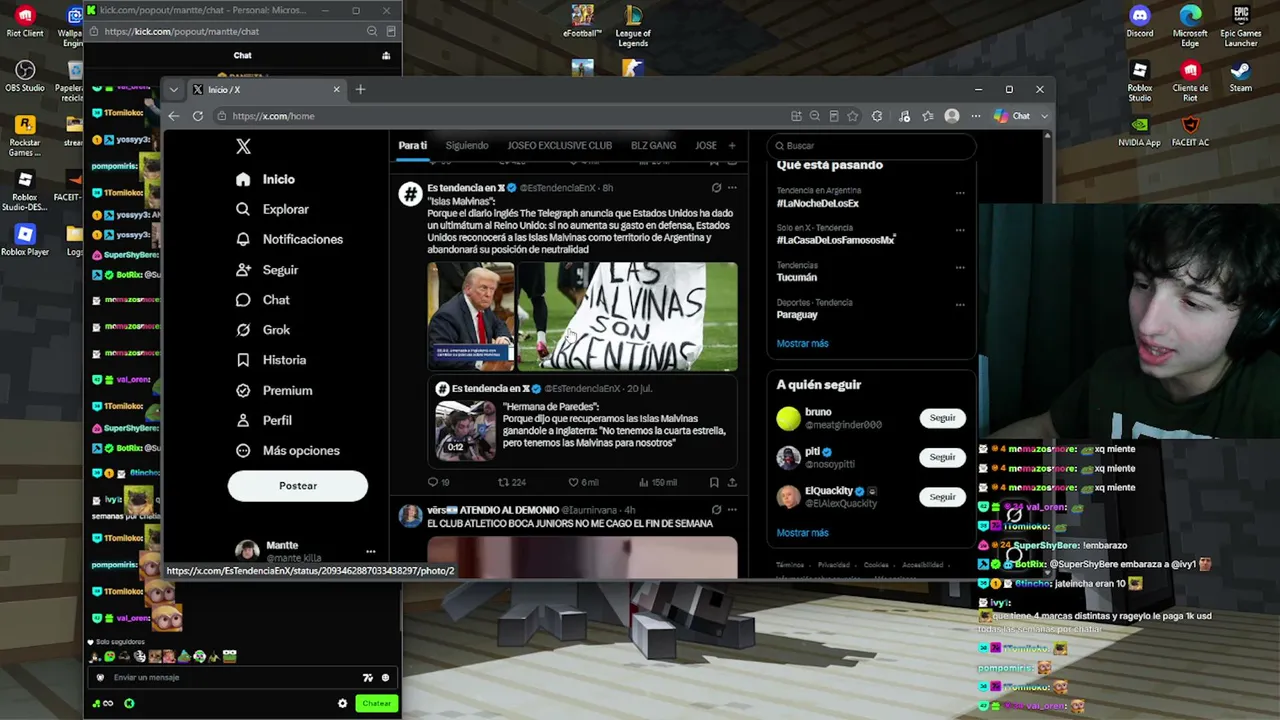The image size is (1280, 720).
Task: View analytics of the Islas Malvinas post
Action: tap(657, 482)
